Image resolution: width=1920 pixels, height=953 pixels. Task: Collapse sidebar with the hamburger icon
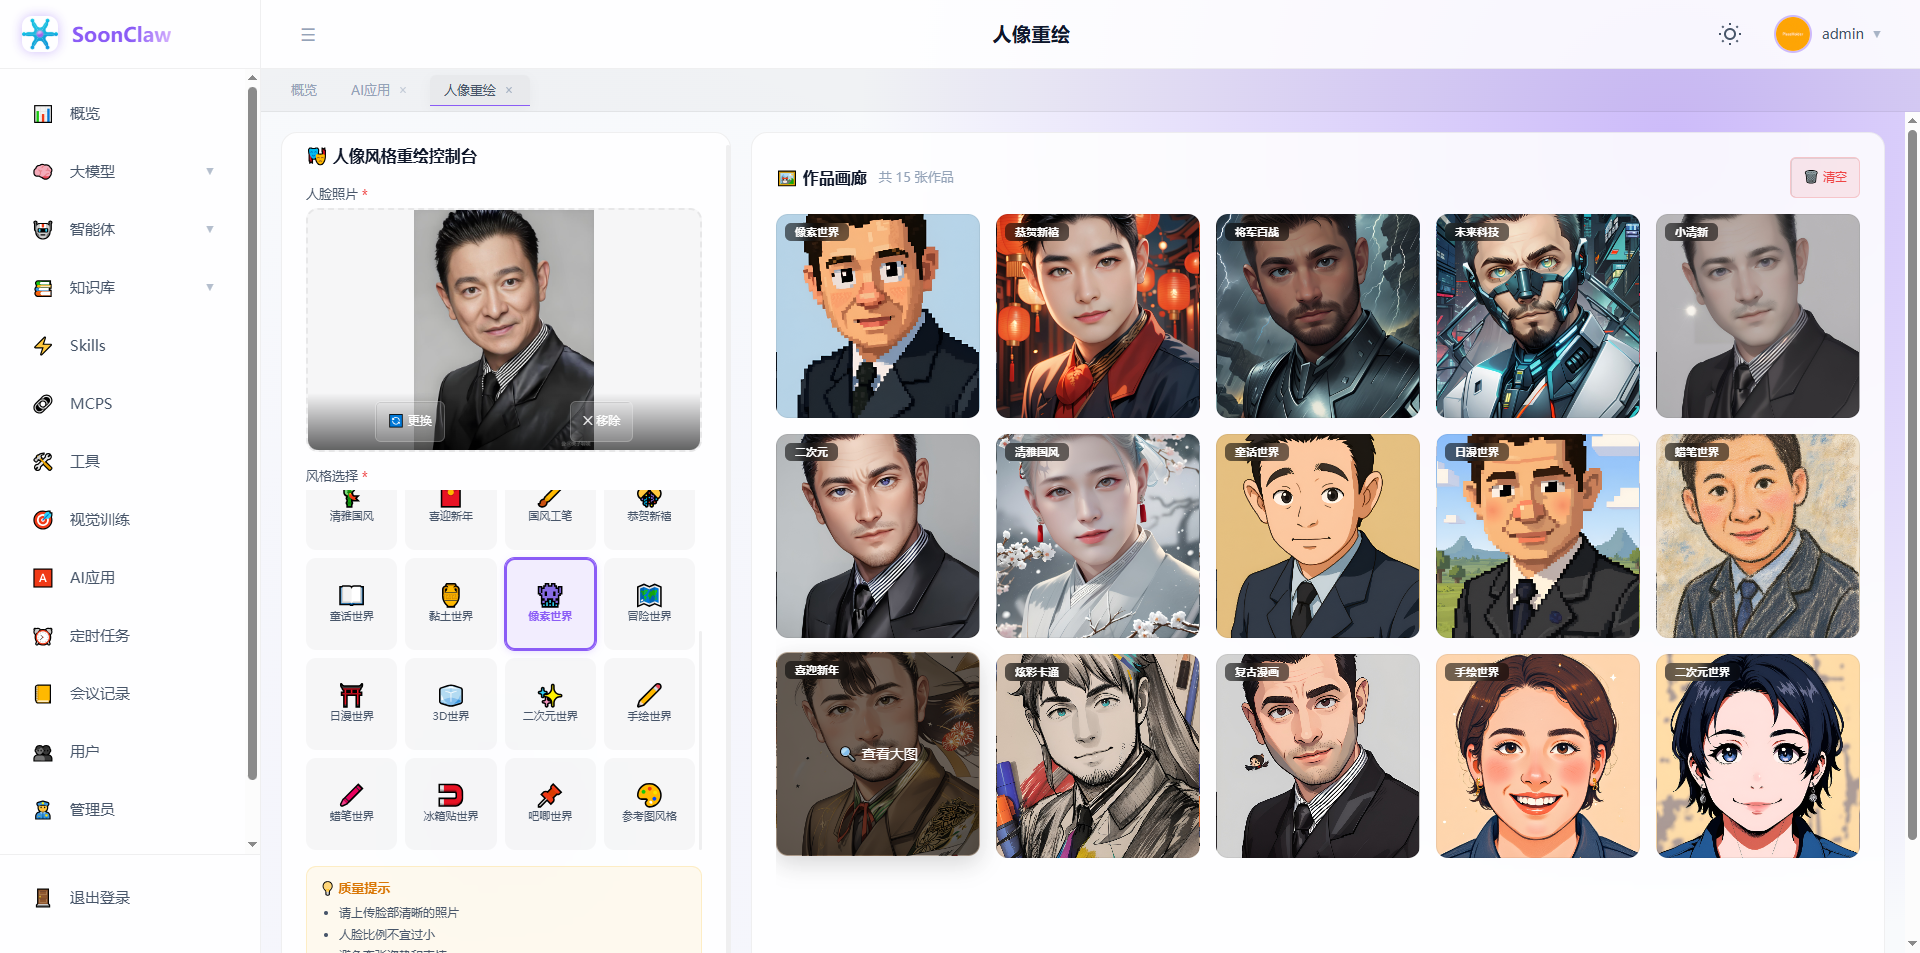[308, 34]
